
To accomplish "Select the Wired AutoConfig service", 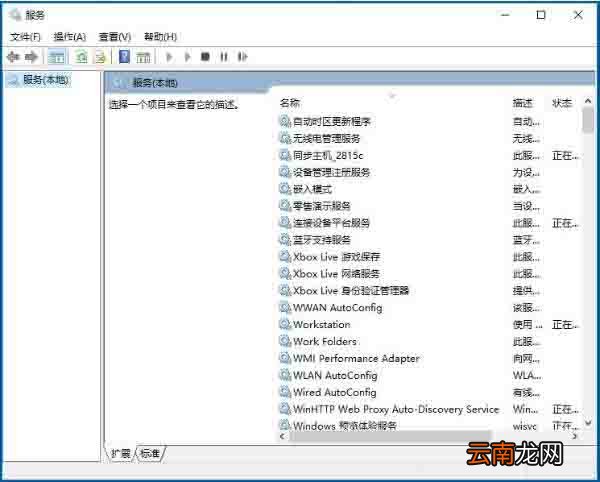I will pos(335,392).
